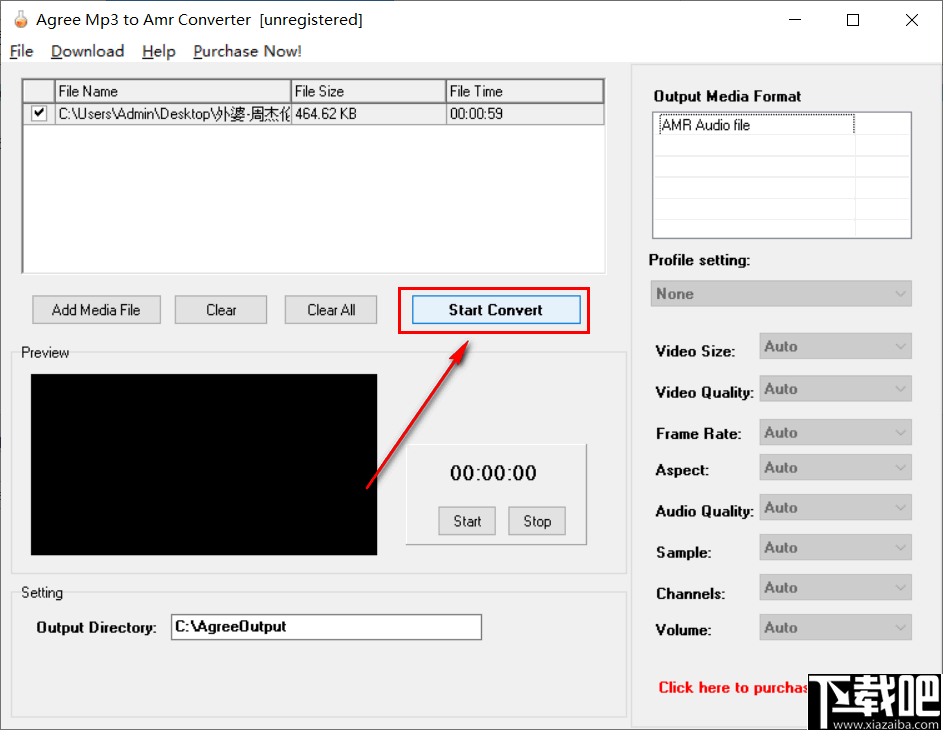Click the Clear All button

coord(330,309)
